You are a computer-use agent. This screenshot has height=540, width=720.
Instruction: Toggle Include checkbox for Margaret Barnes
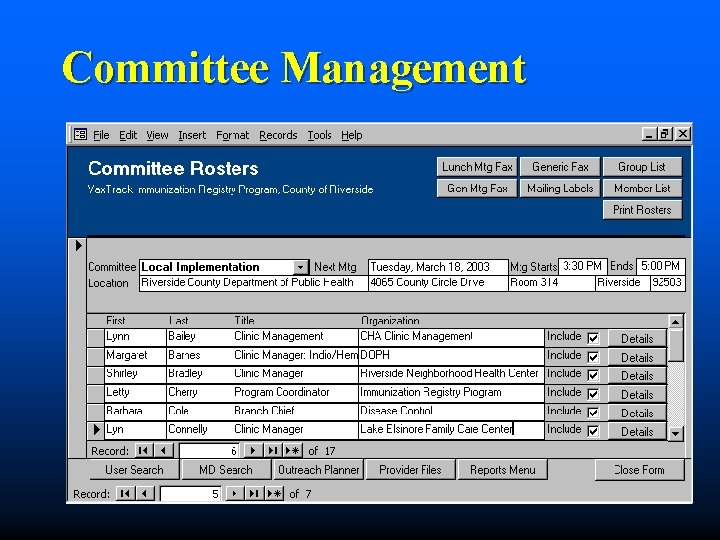click(593, 357)
